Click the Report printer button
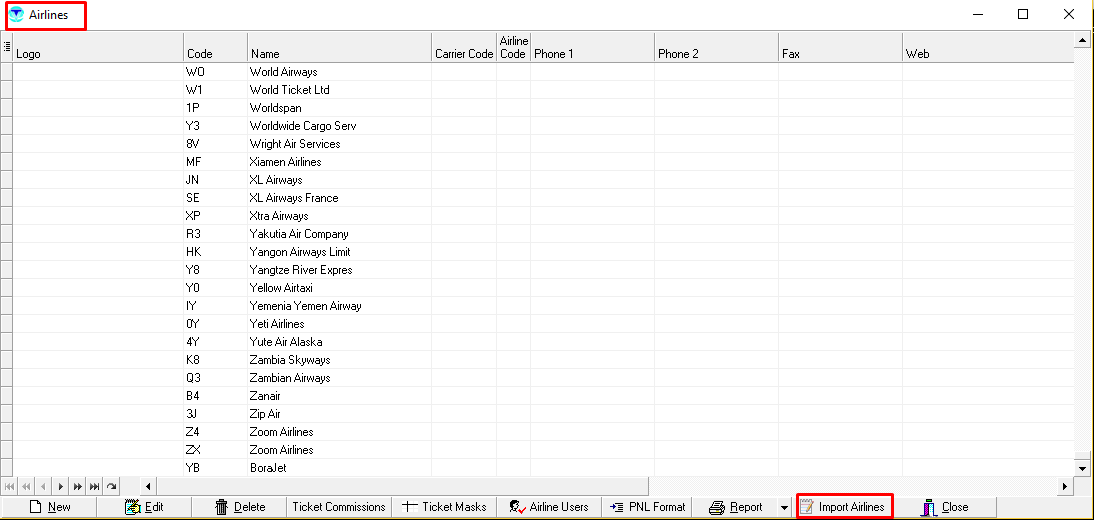 (736, 507)
